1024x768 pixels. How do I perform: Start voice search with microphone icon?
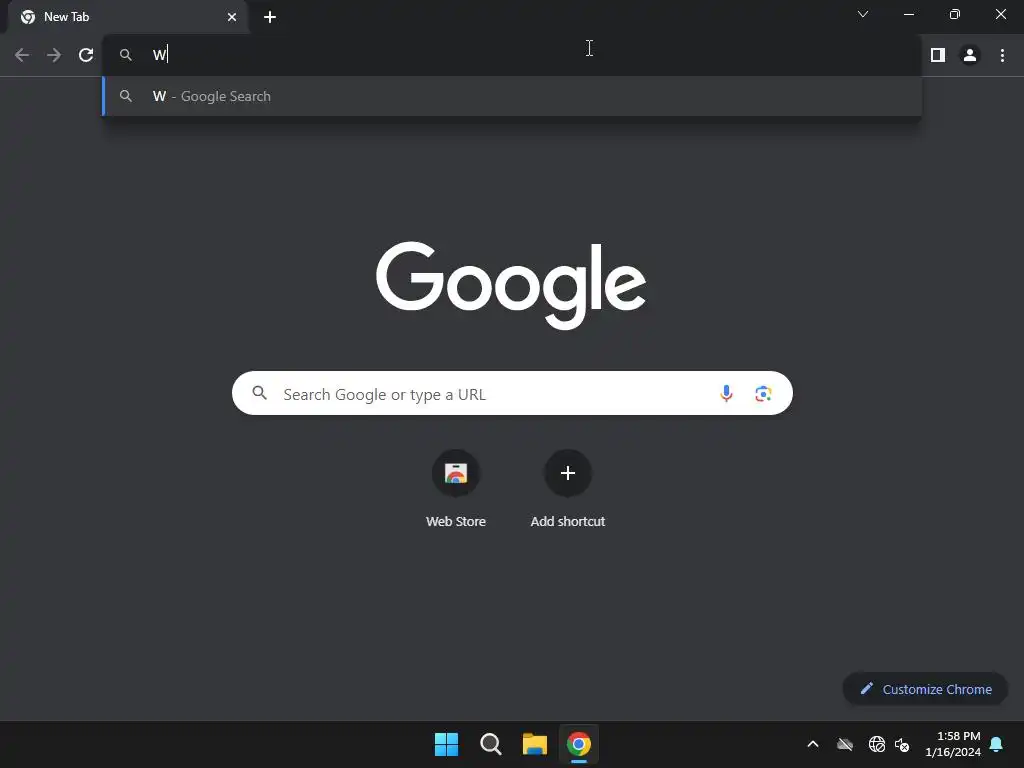point(726,393)
